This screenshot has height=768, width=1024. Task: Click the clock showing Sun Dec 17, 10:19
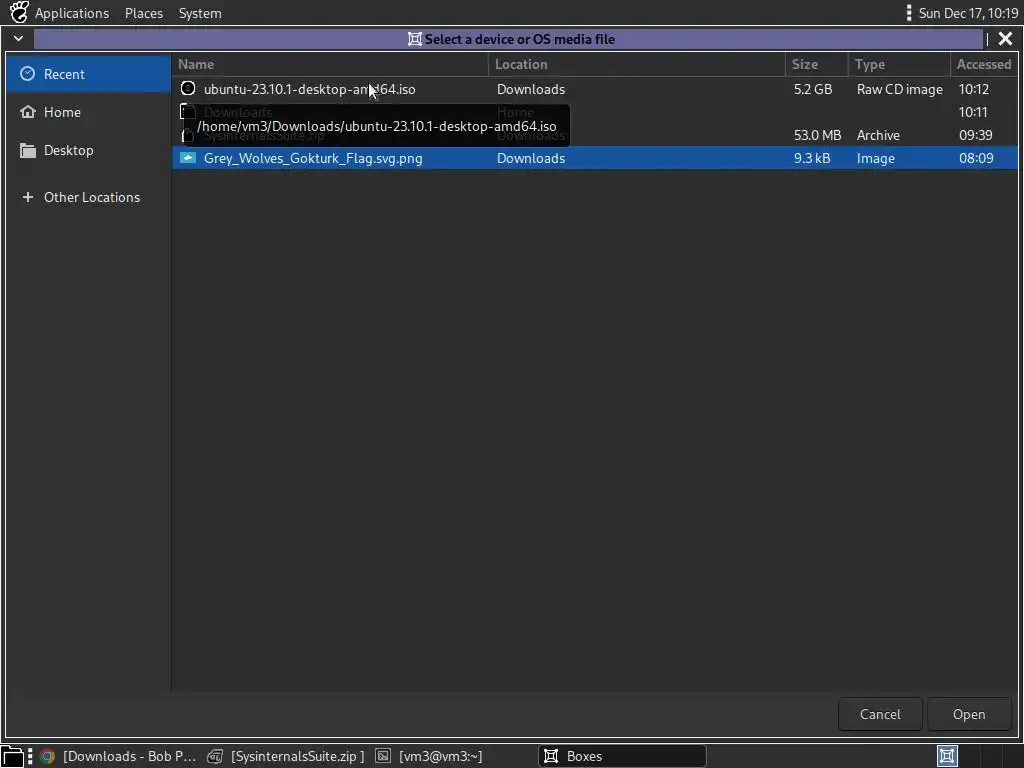coord(968,13)
